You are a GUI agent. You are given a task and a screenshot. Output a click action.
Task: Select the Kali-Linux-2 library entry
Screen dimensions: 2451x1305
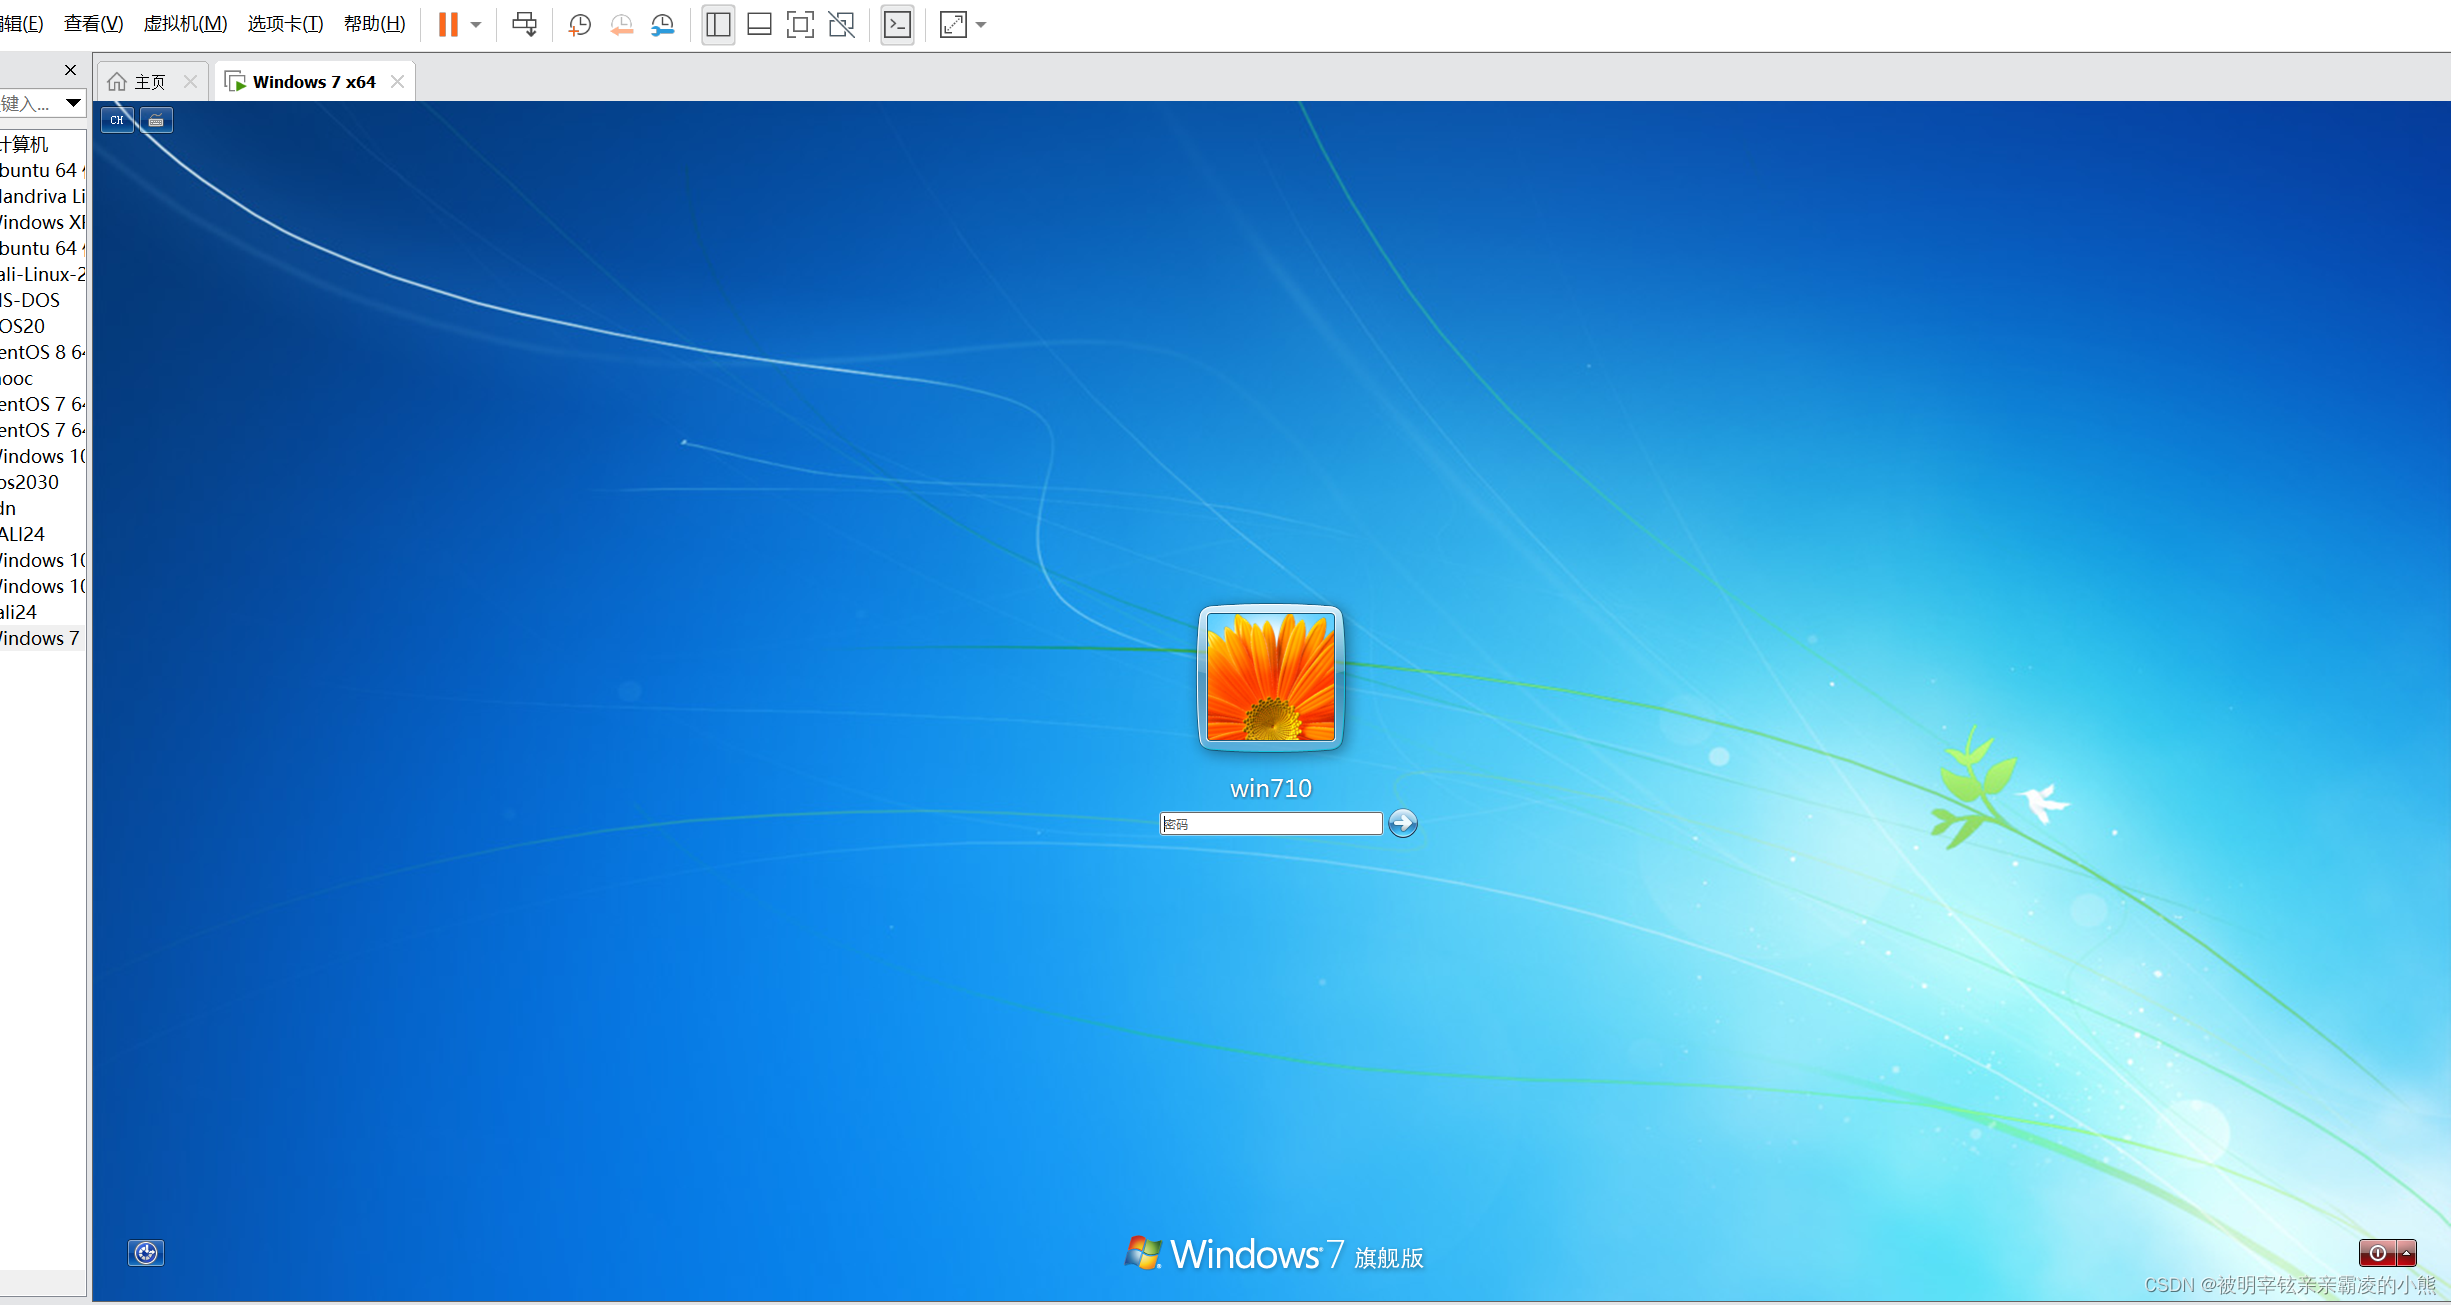coord(43,274)
